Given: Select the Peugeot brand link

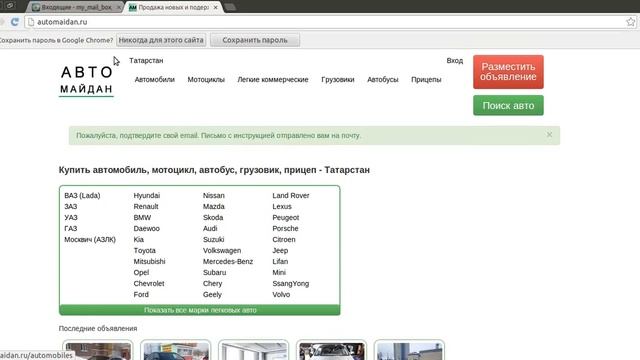Looking at the screenshot, I should [x=285, y=218].
